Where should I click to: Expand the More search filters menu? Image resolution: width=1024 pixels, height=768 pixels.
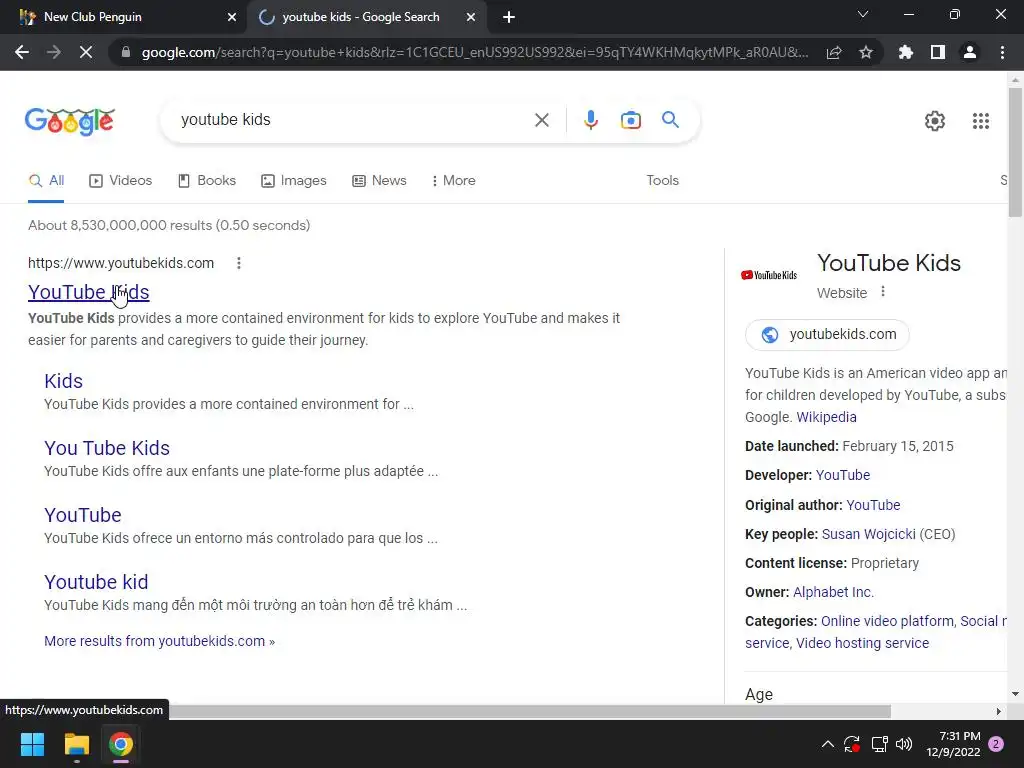[453, 181]
